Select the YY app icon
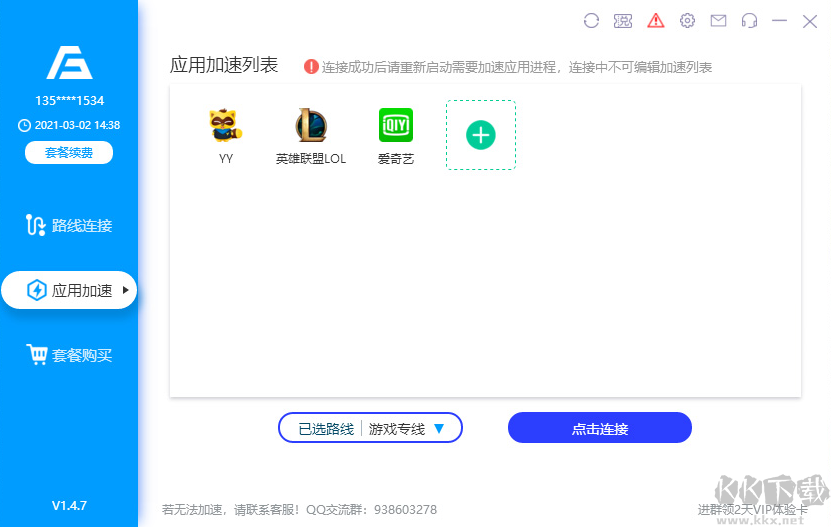This screenshot has height=527, width=831. coord(226,126)
